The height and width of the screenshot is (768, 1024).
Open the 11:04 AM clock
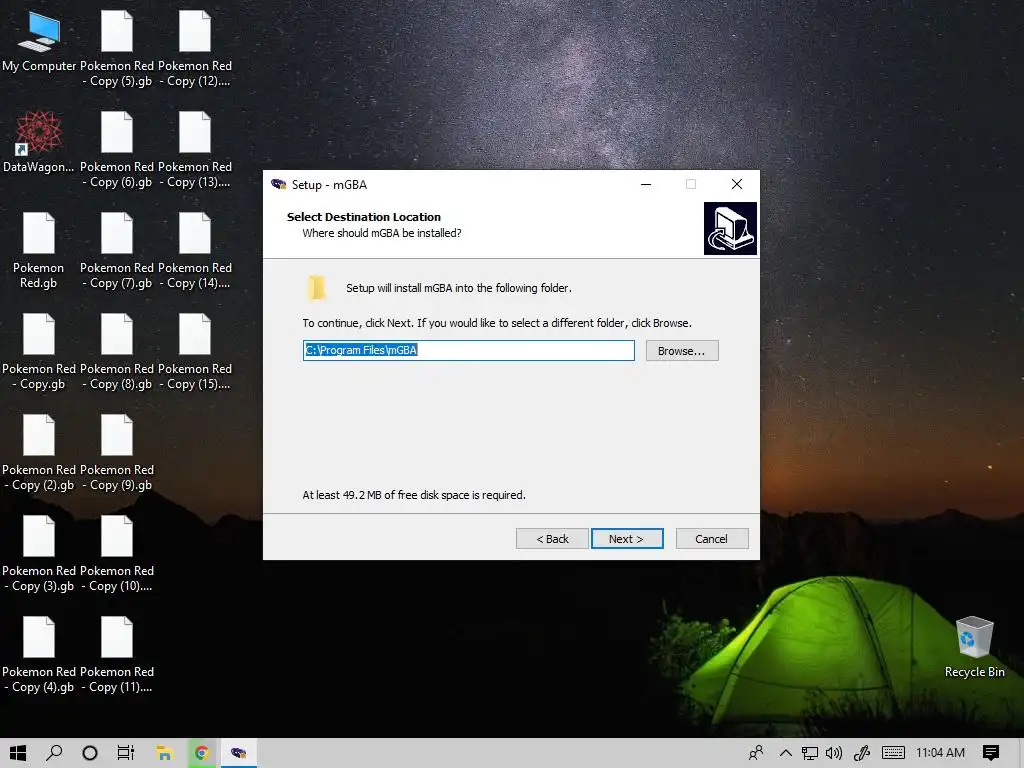940,753
